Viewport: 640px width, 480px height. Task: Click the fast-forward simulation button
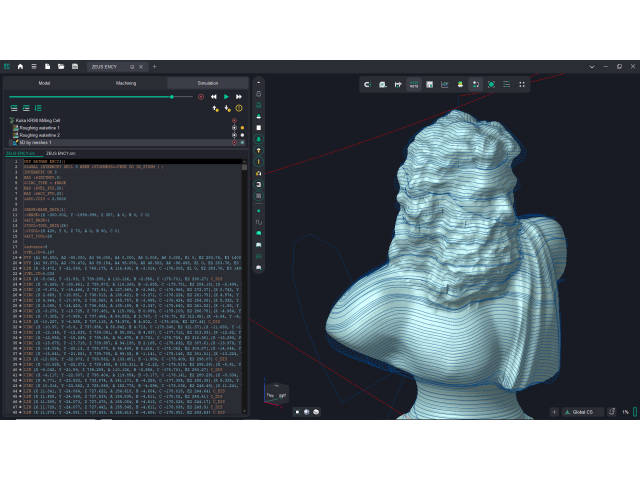pyautogui.click(x=238, y=97)
